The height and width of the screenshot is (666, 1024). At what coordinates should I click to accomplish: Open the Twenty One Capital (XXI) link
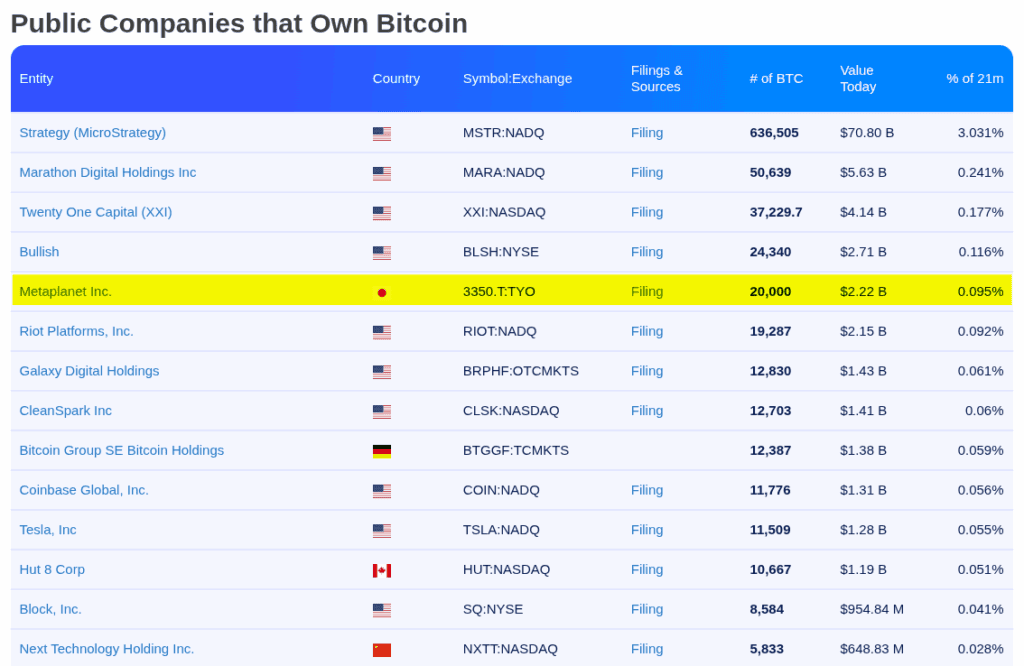96,212
